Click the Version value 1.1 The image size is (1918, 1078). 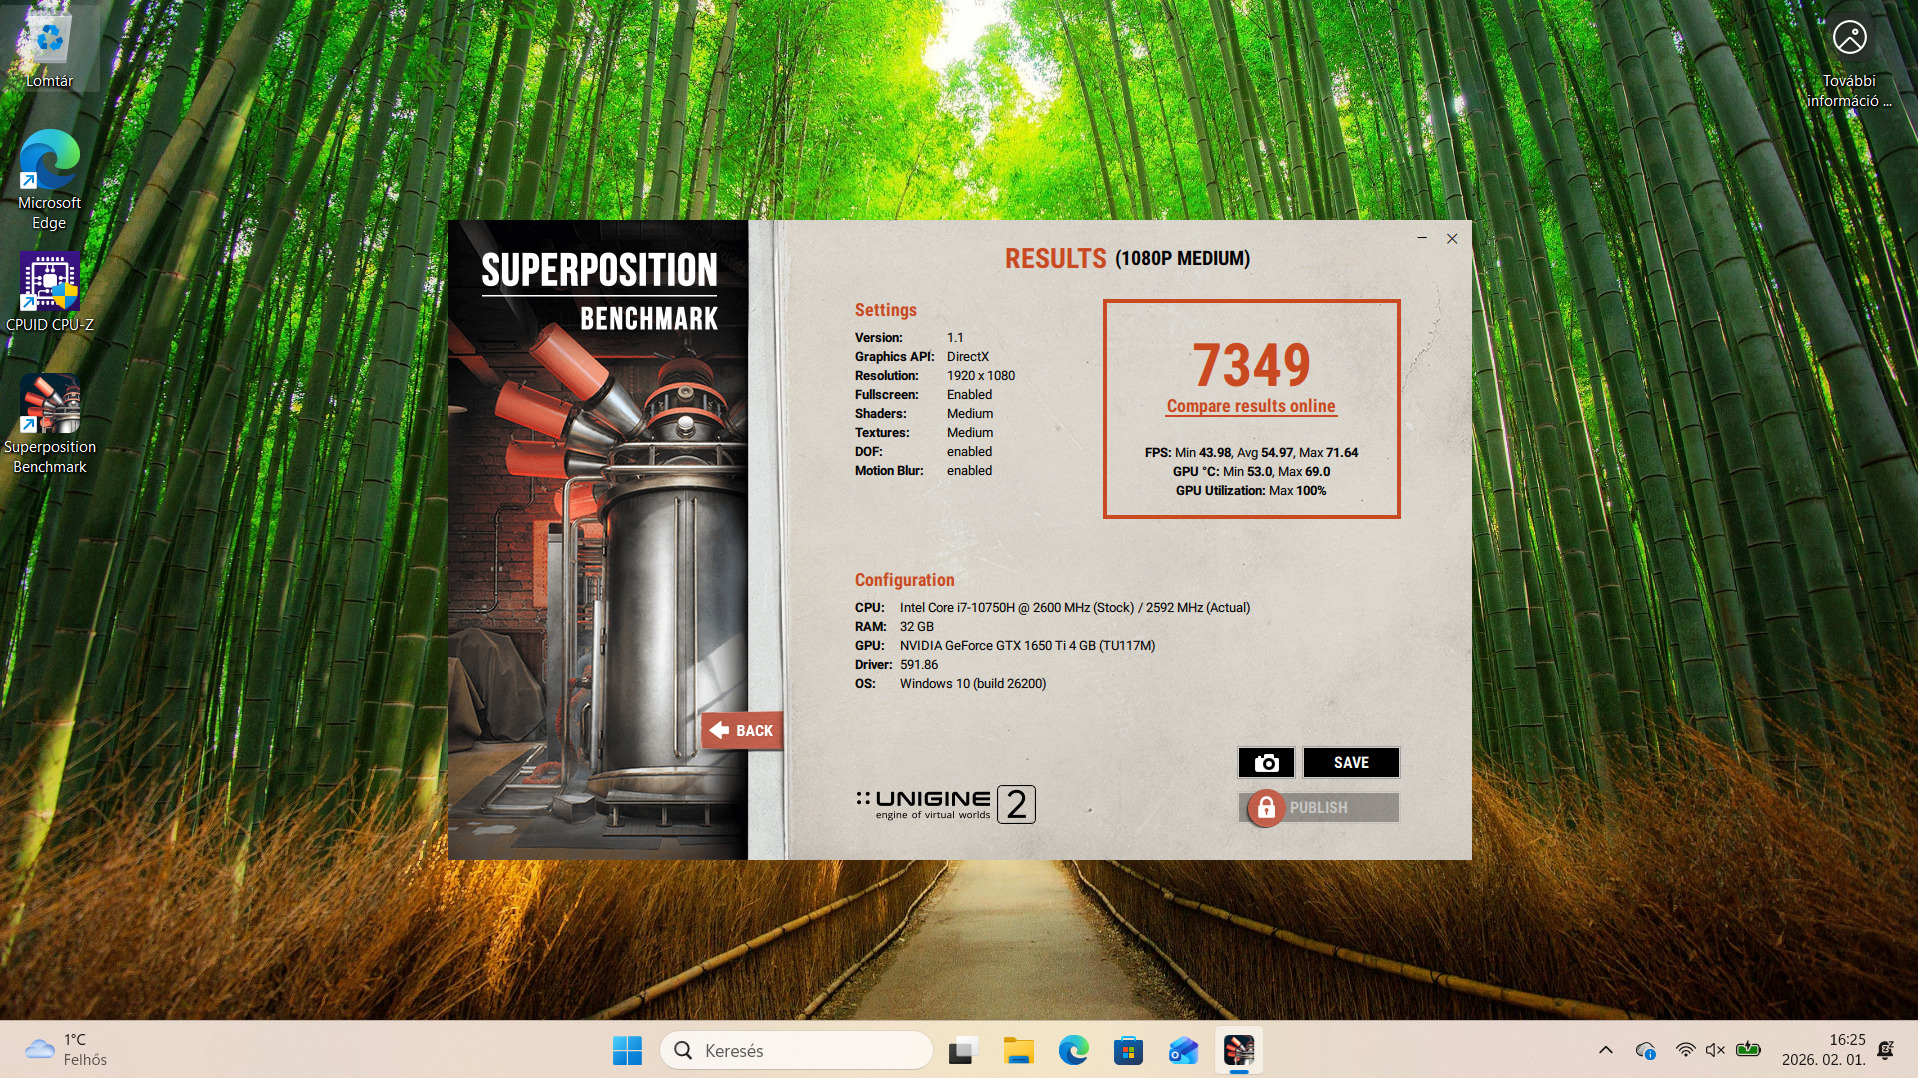coord(955,338)
